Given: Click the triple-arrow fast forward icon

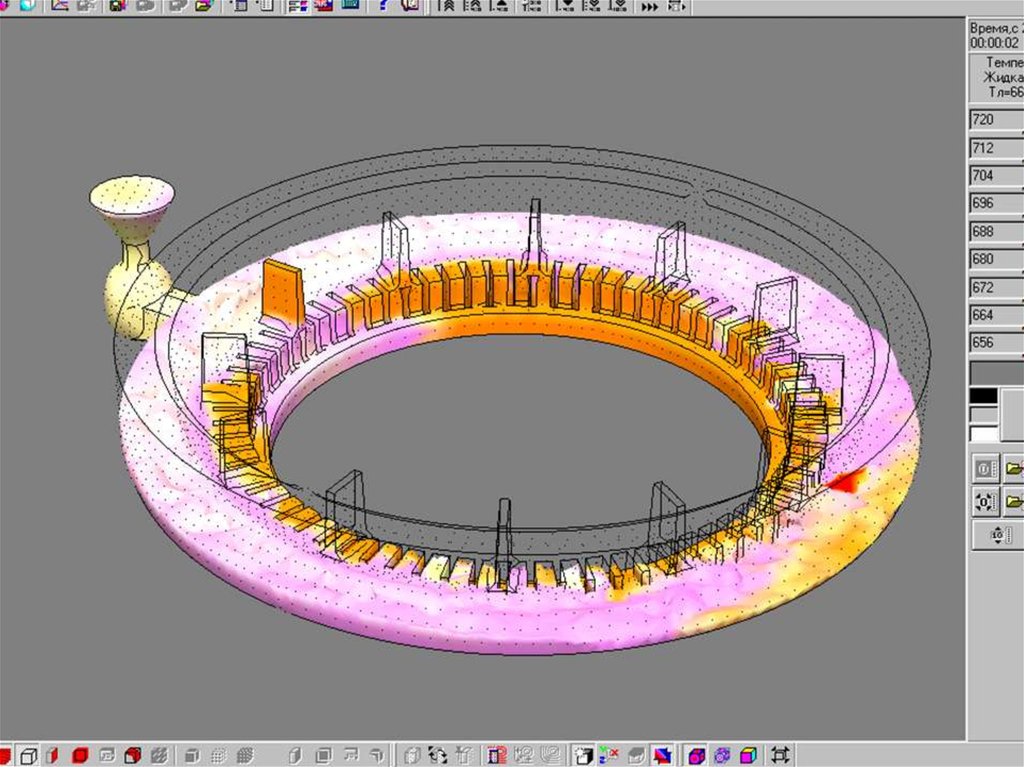Looking at the screenshot, I should (650, 6).
